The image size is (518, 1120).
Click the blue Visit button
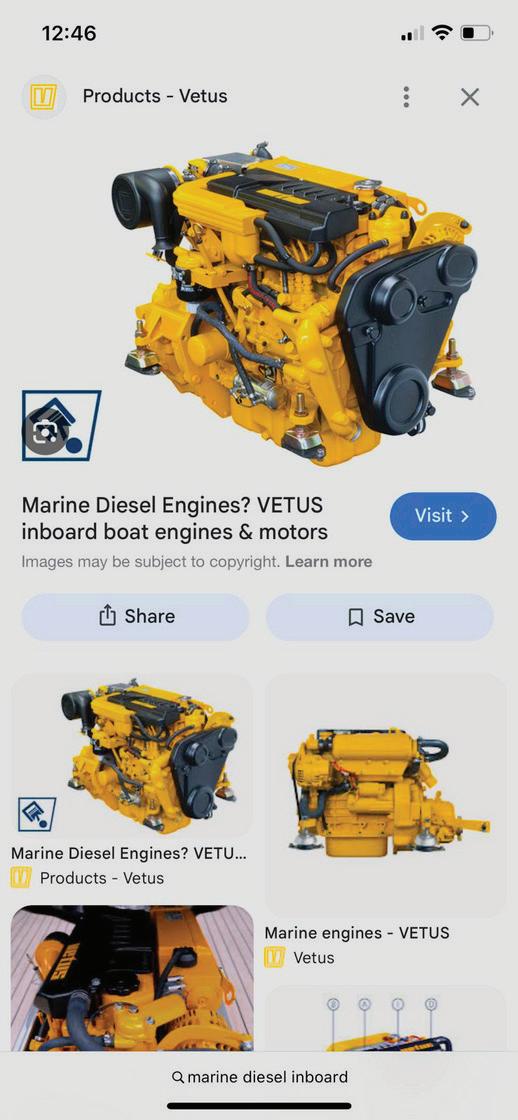(443, 516)
